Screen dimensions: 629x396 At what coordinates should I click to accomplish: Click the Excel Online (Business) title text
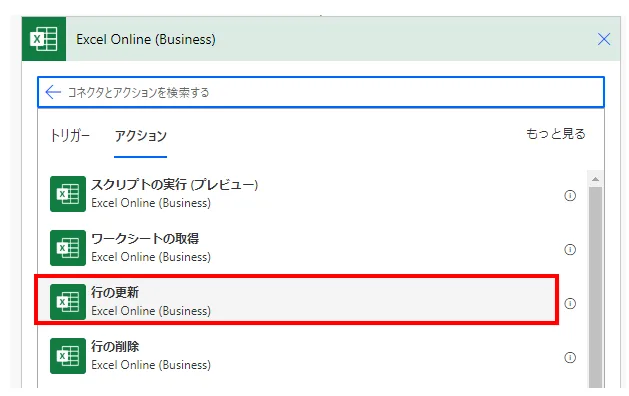point(146,39)
